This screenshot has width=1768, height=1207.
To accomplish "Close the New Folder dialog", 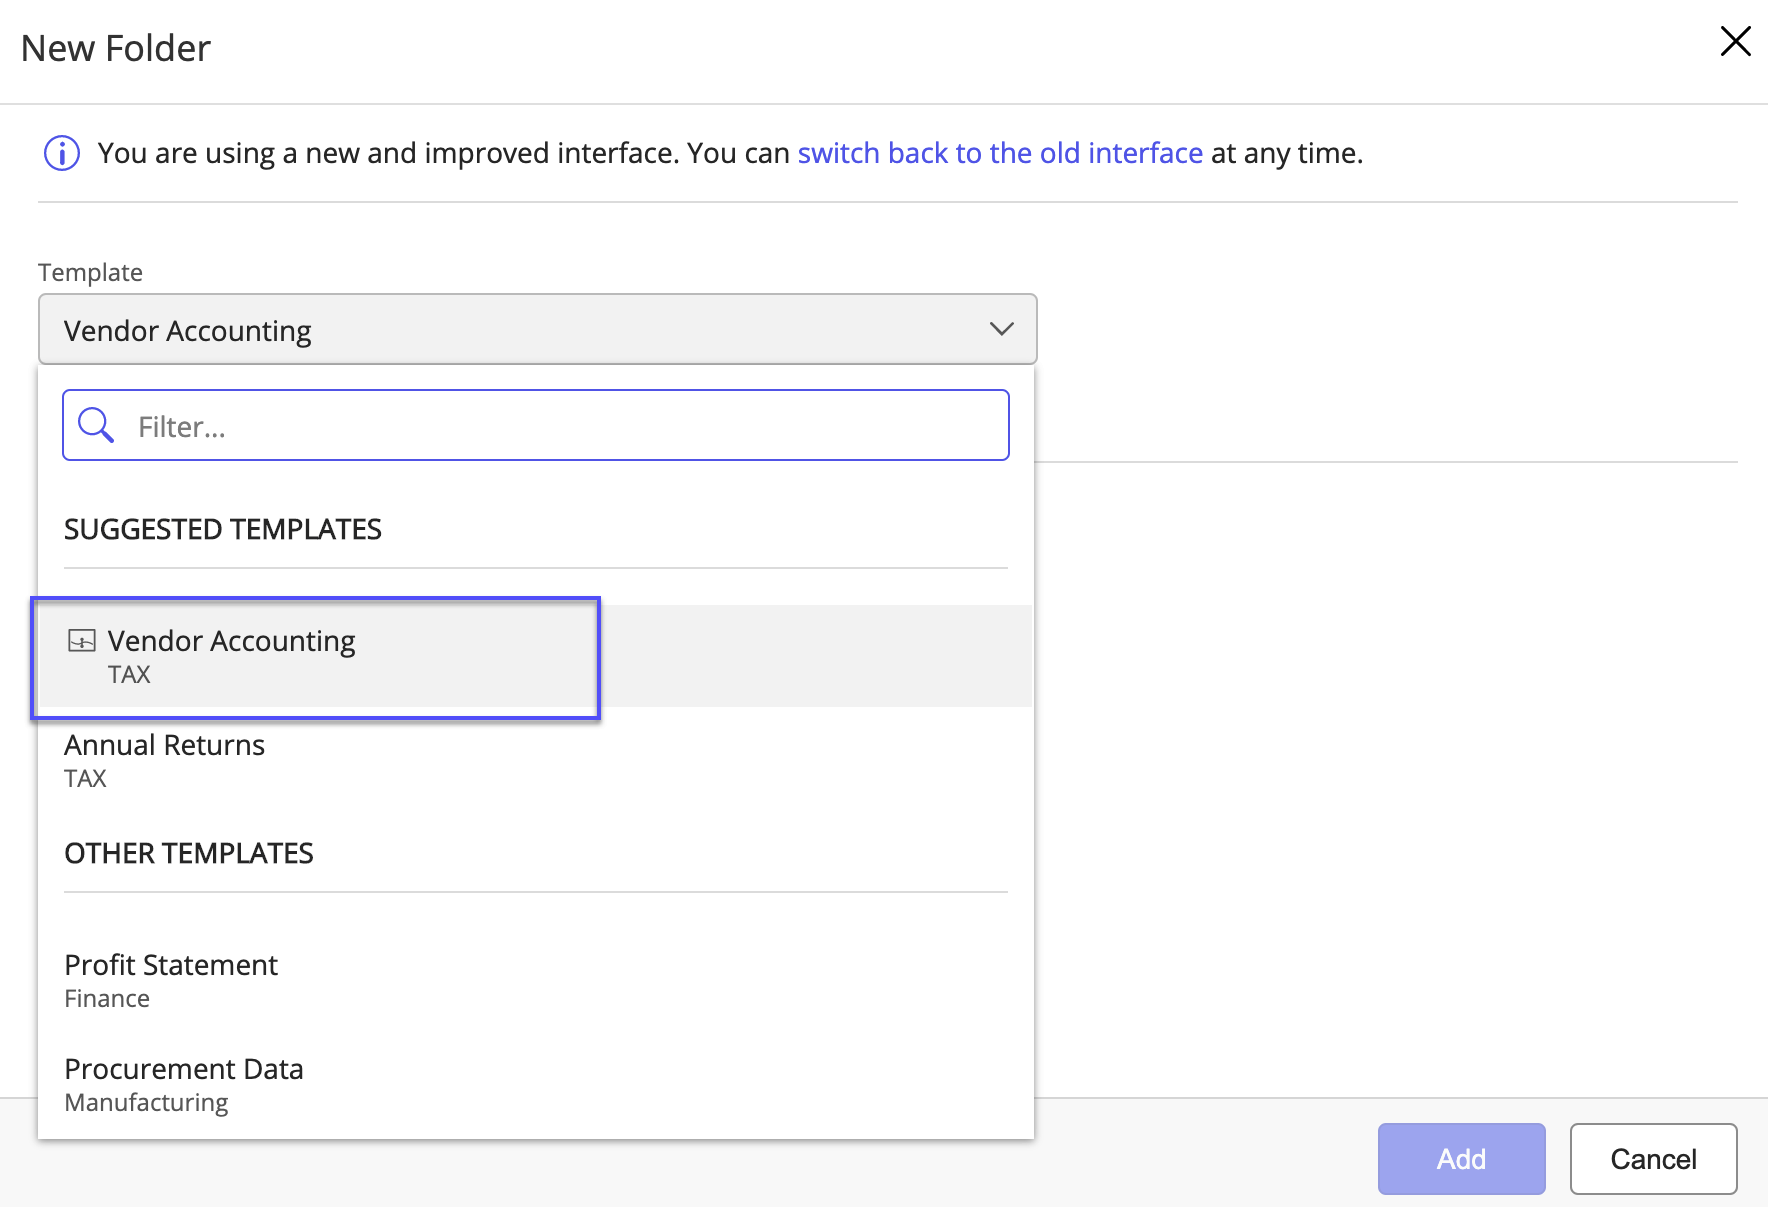I will (x=1735, y=42).
